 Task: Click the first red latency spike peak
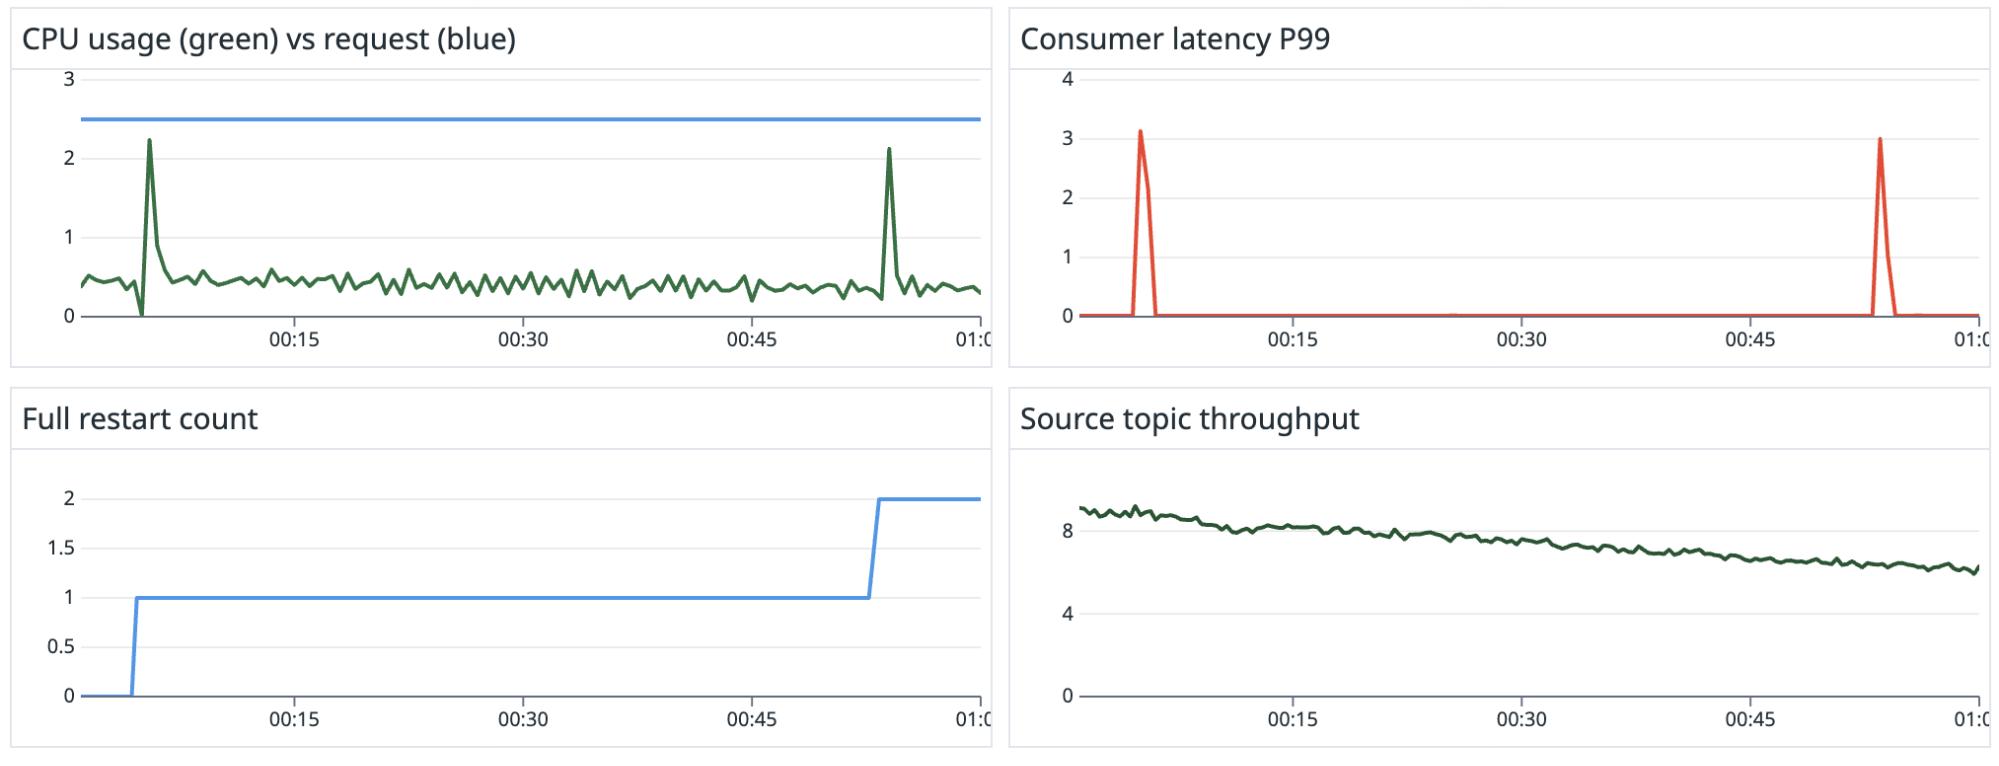click(1140, 132)
